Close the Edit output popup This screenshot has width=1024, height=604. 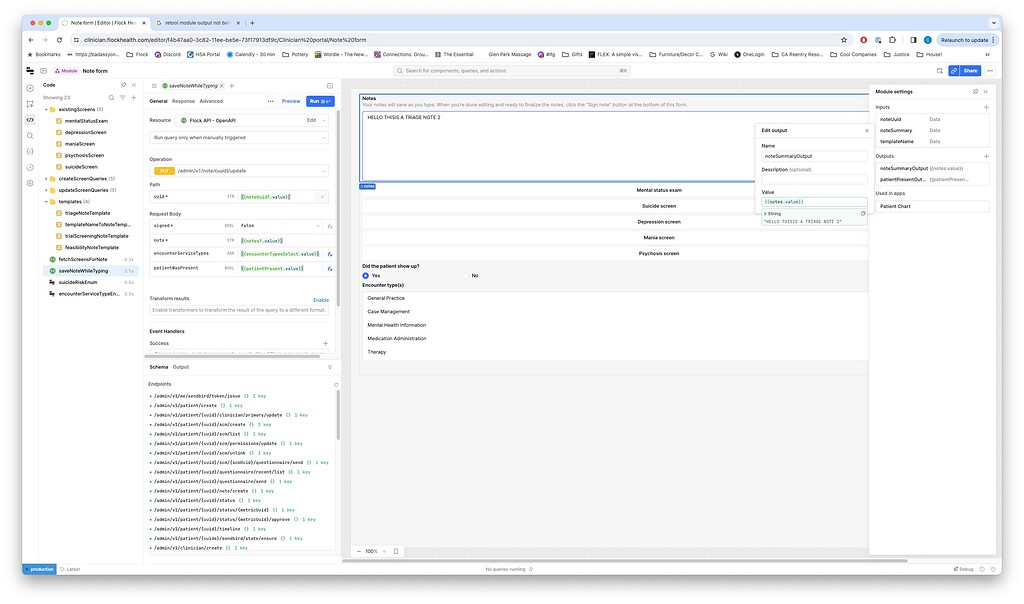point(866,130)
